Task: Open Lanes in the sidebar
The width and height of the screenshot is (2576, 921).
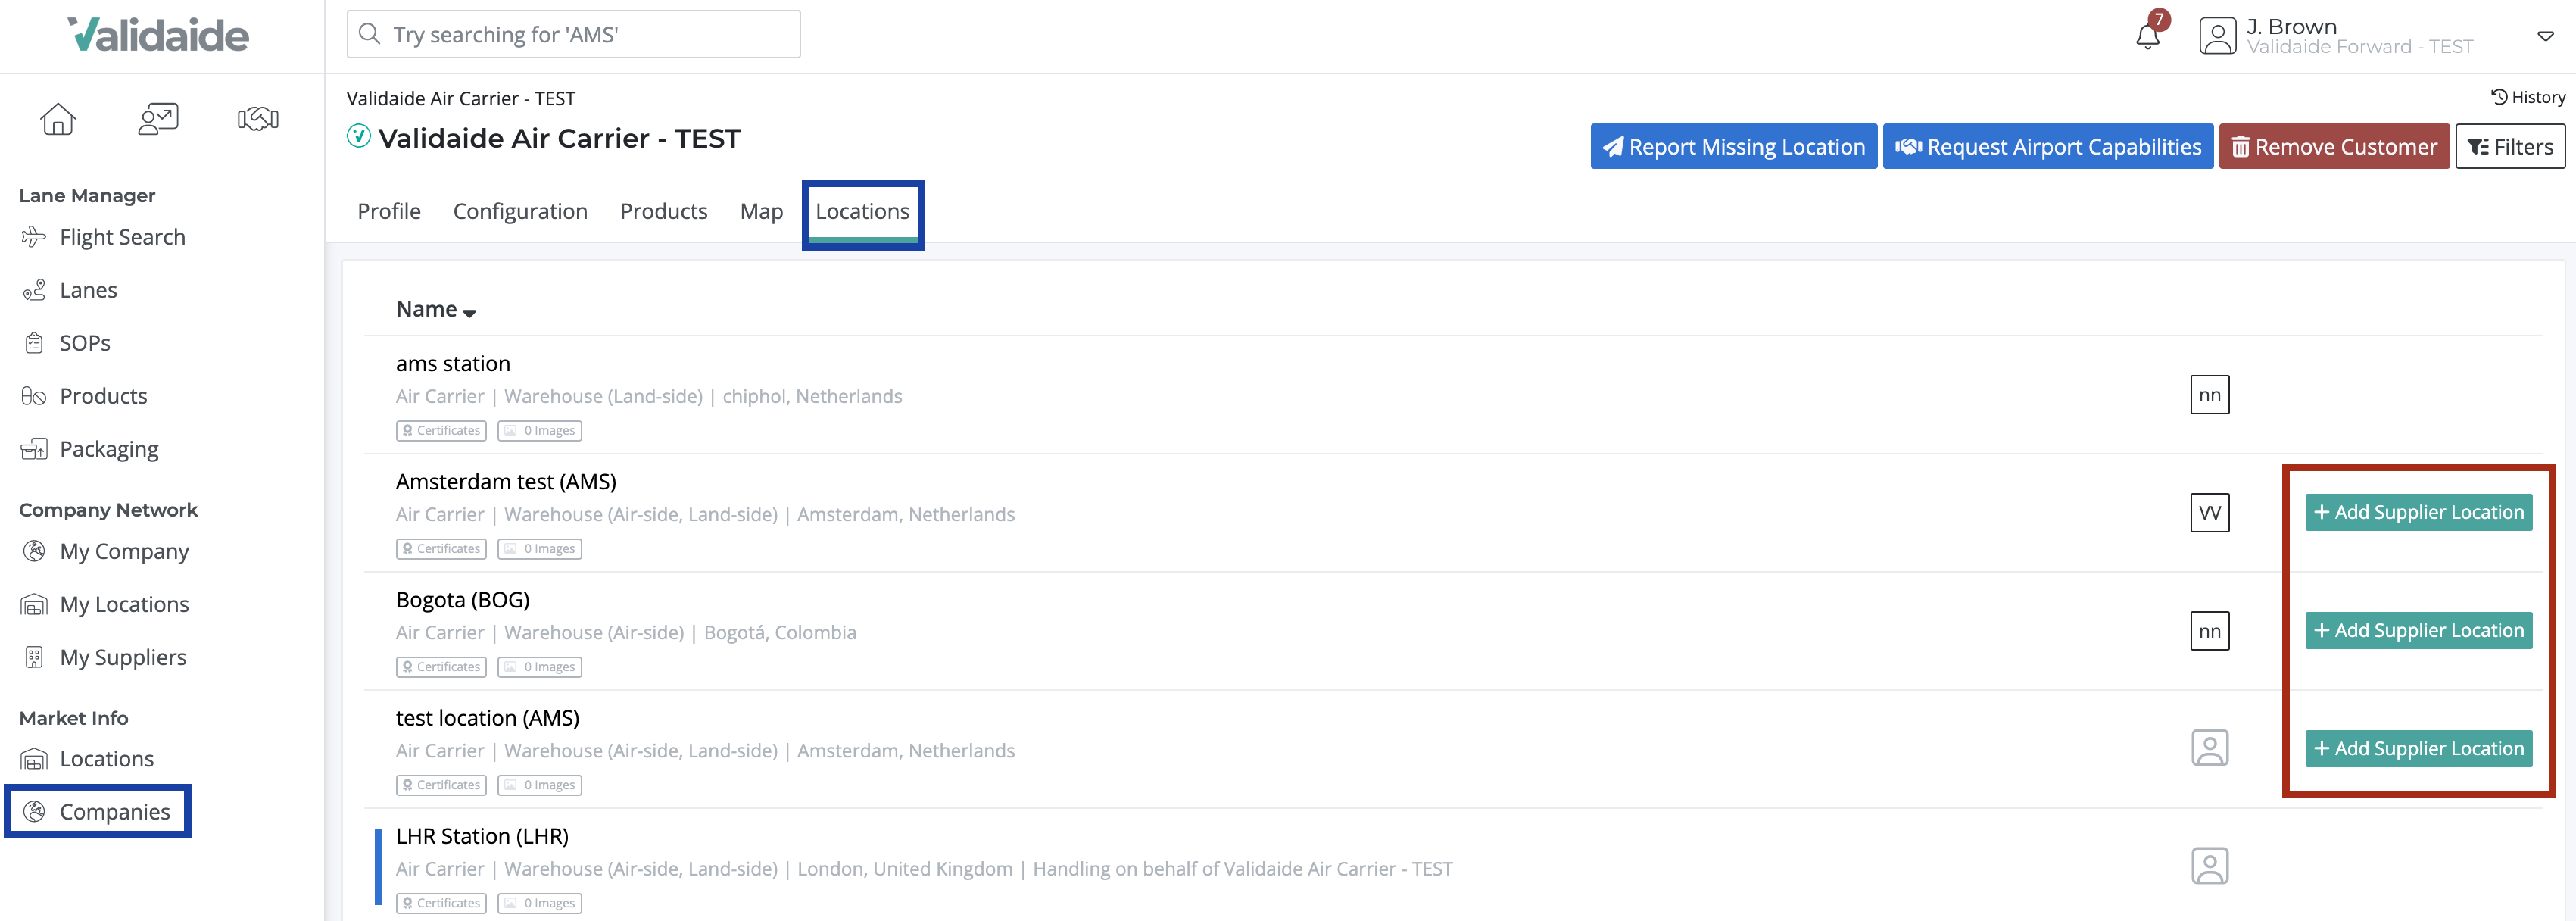Action: pos(88,290)
